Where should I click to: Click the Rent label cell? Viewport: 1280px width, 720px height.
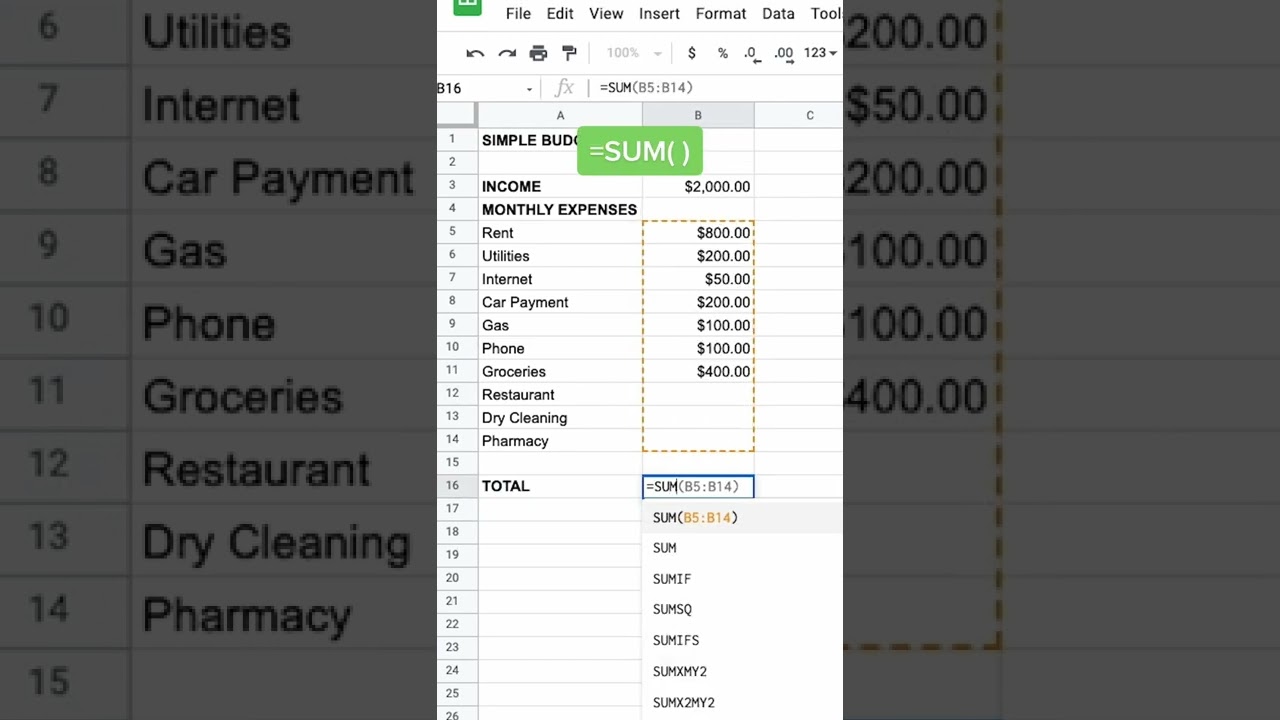(x=560, y=232)
